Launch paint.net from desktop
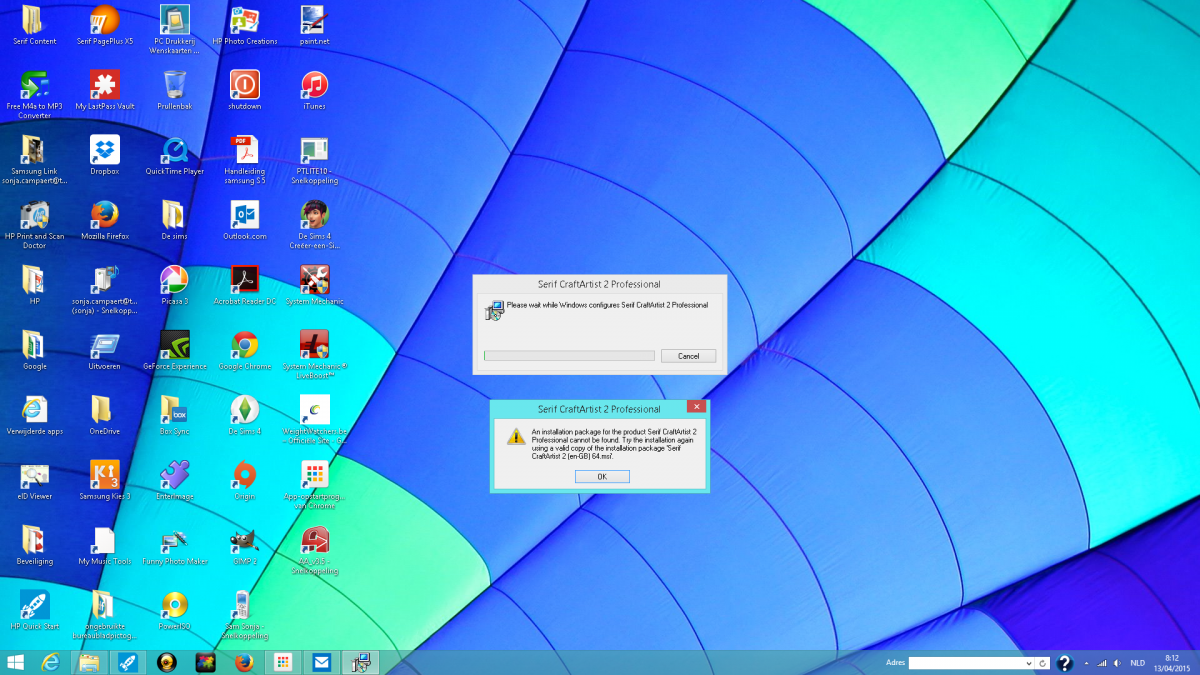 click(314, 26)
